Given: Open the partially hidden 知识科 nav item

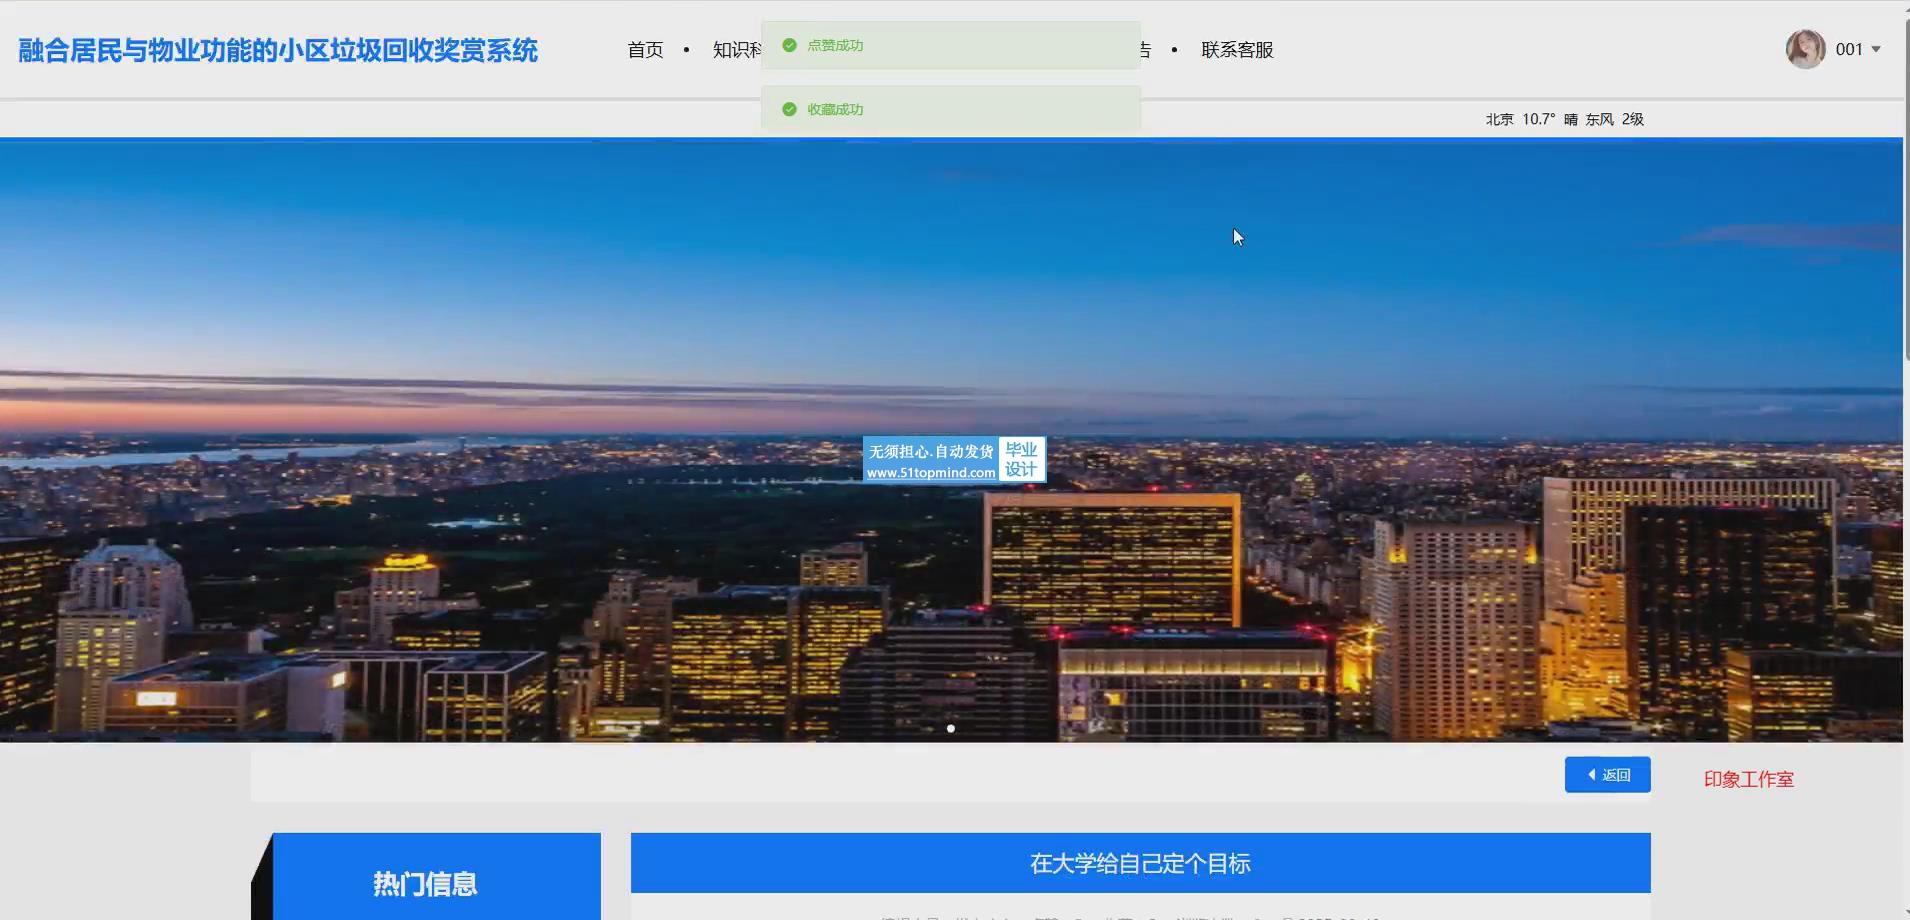Looking at the screenshot, I should [736, 50].
